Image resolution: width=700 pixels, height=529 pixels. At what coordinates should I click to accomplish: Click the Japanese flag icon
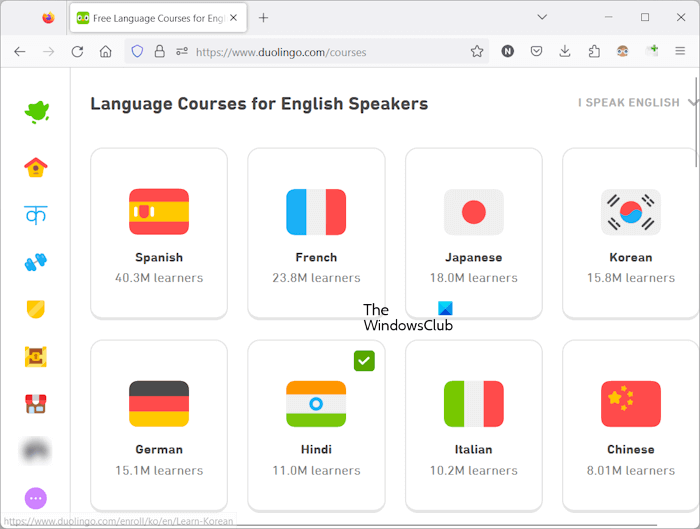(x=474, y=212)
